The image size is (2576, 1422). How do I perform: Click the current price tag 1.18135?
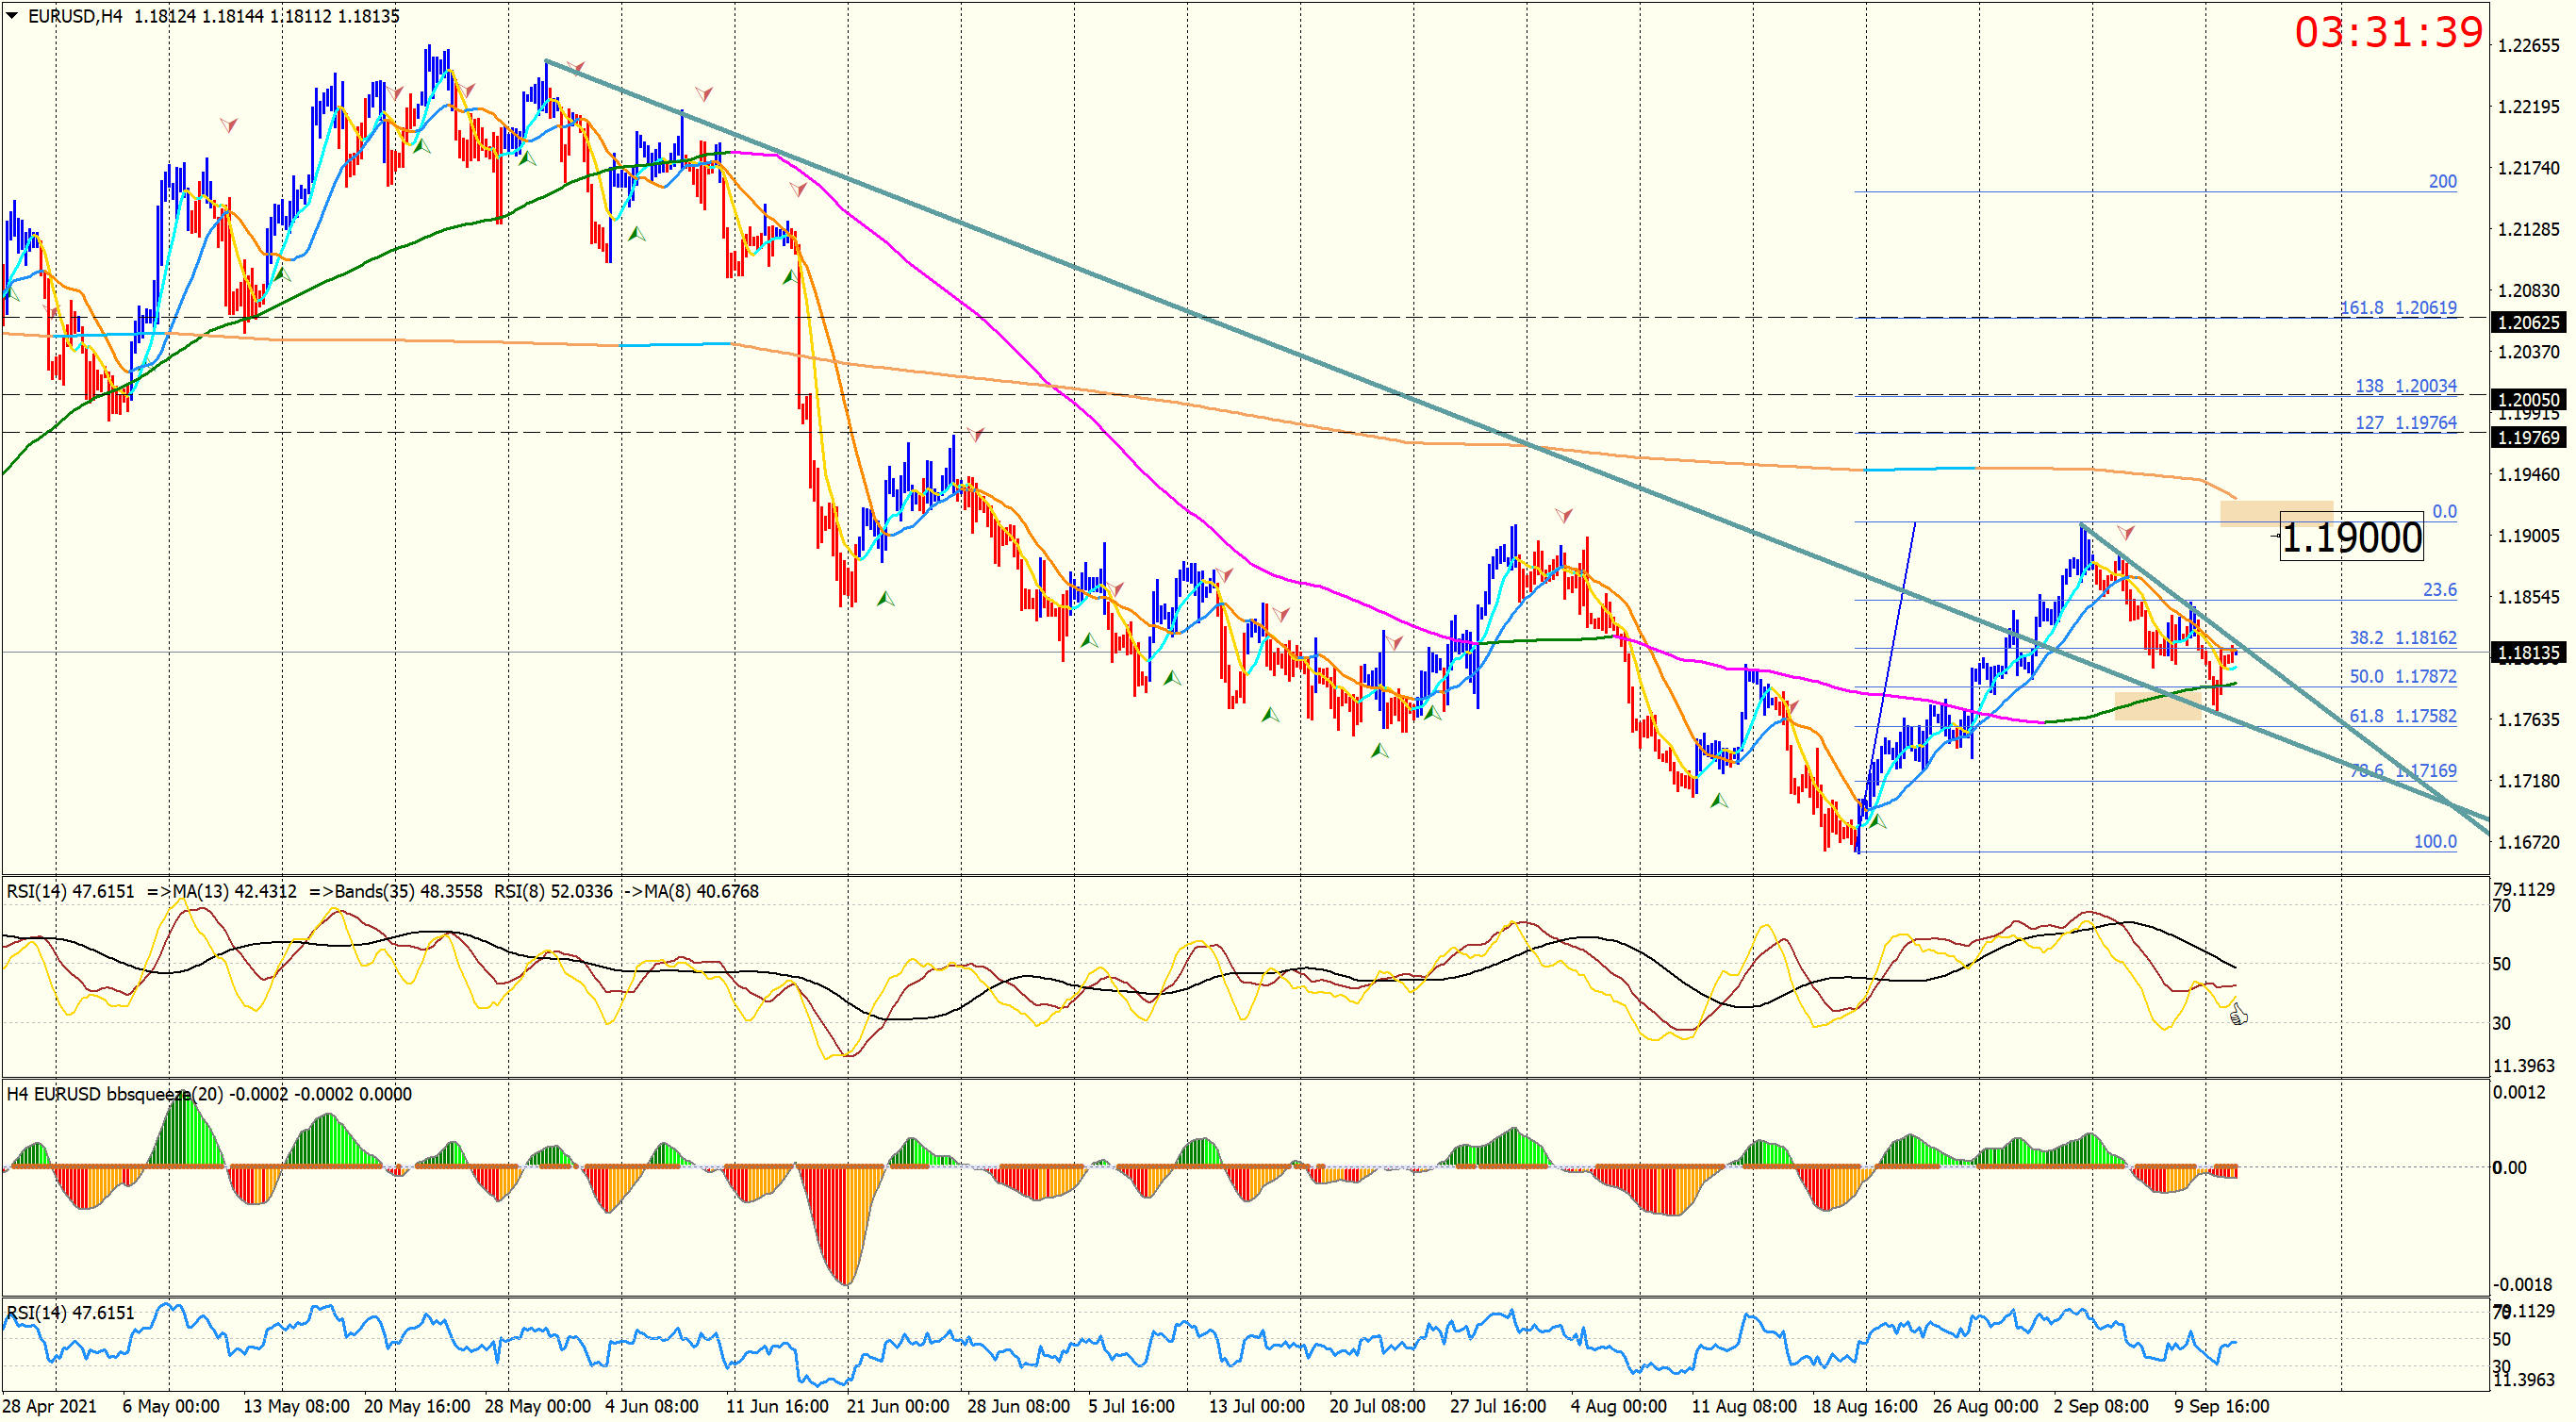[2527, 653]
